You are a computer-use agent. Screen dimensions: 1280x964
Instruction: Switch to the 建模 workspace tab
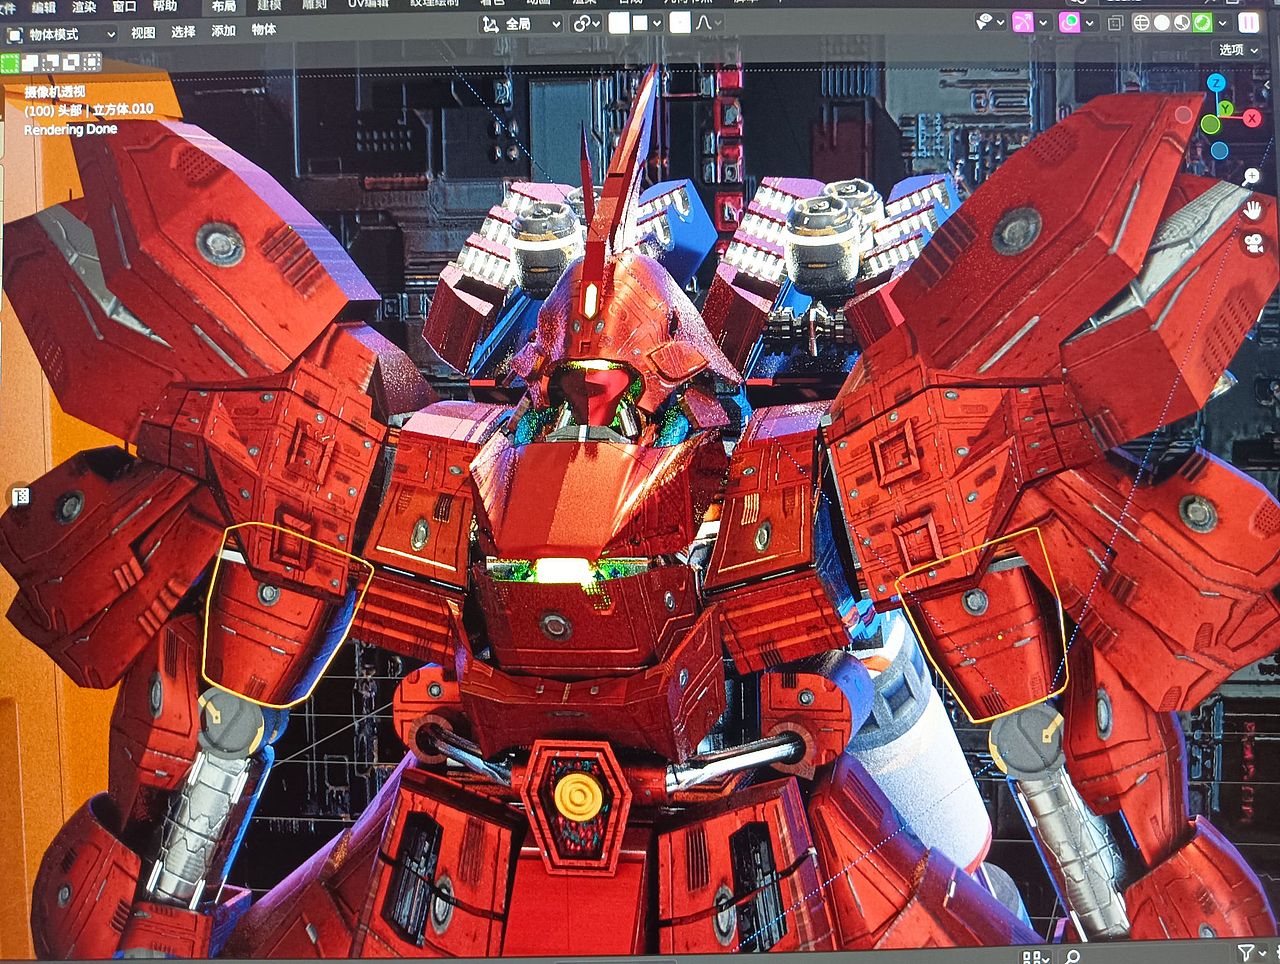click(269, 6)
